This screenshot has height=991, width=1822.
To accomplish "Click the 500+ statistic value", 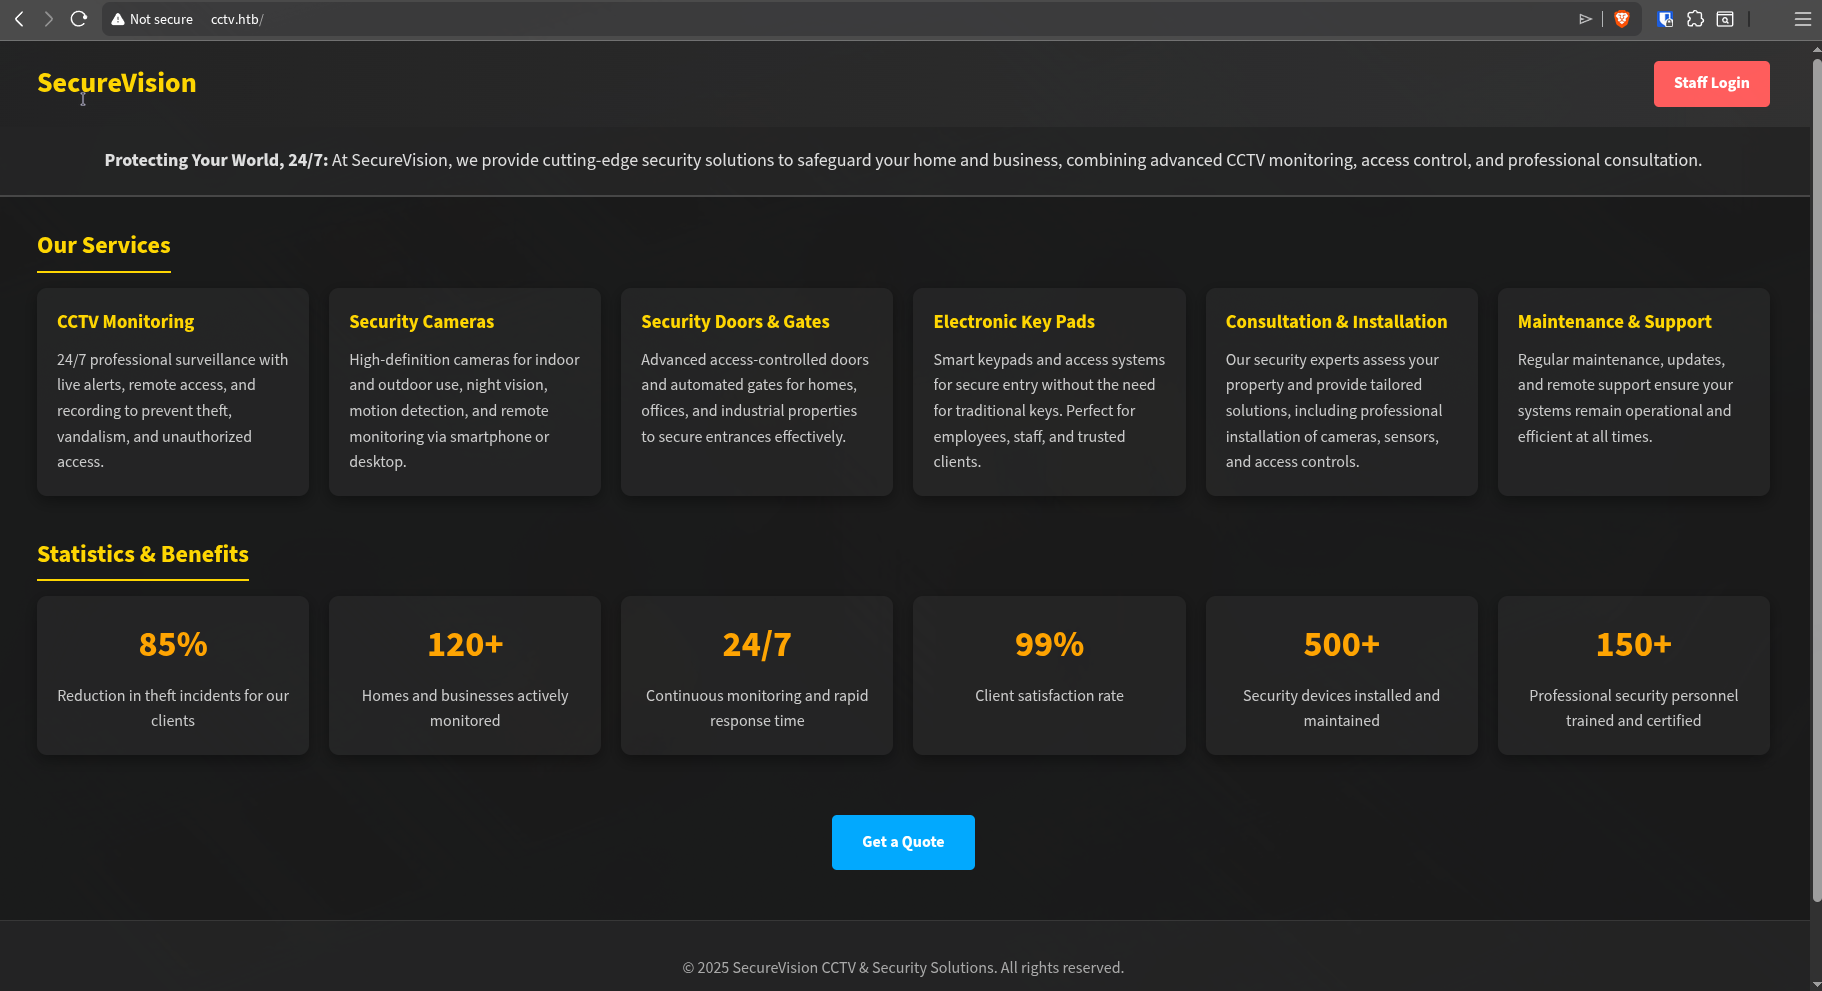I will point(1341,645).
